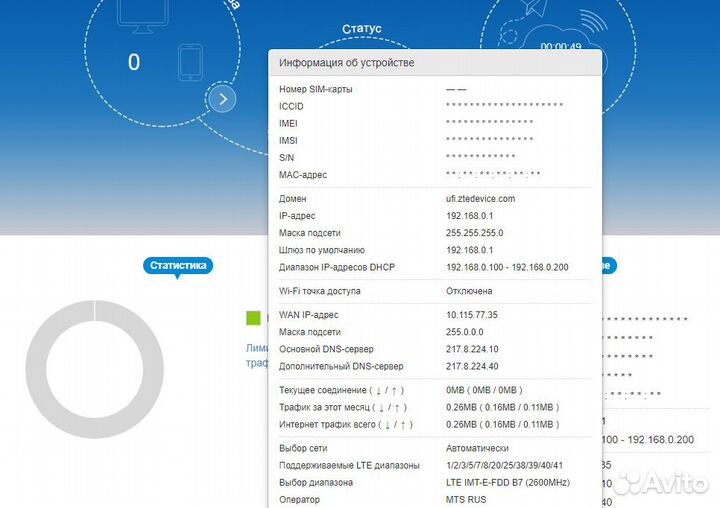
Task: Select the subnet mask value '255.255.255.0'
Action: pyautogui.click(x=474, y=233)
